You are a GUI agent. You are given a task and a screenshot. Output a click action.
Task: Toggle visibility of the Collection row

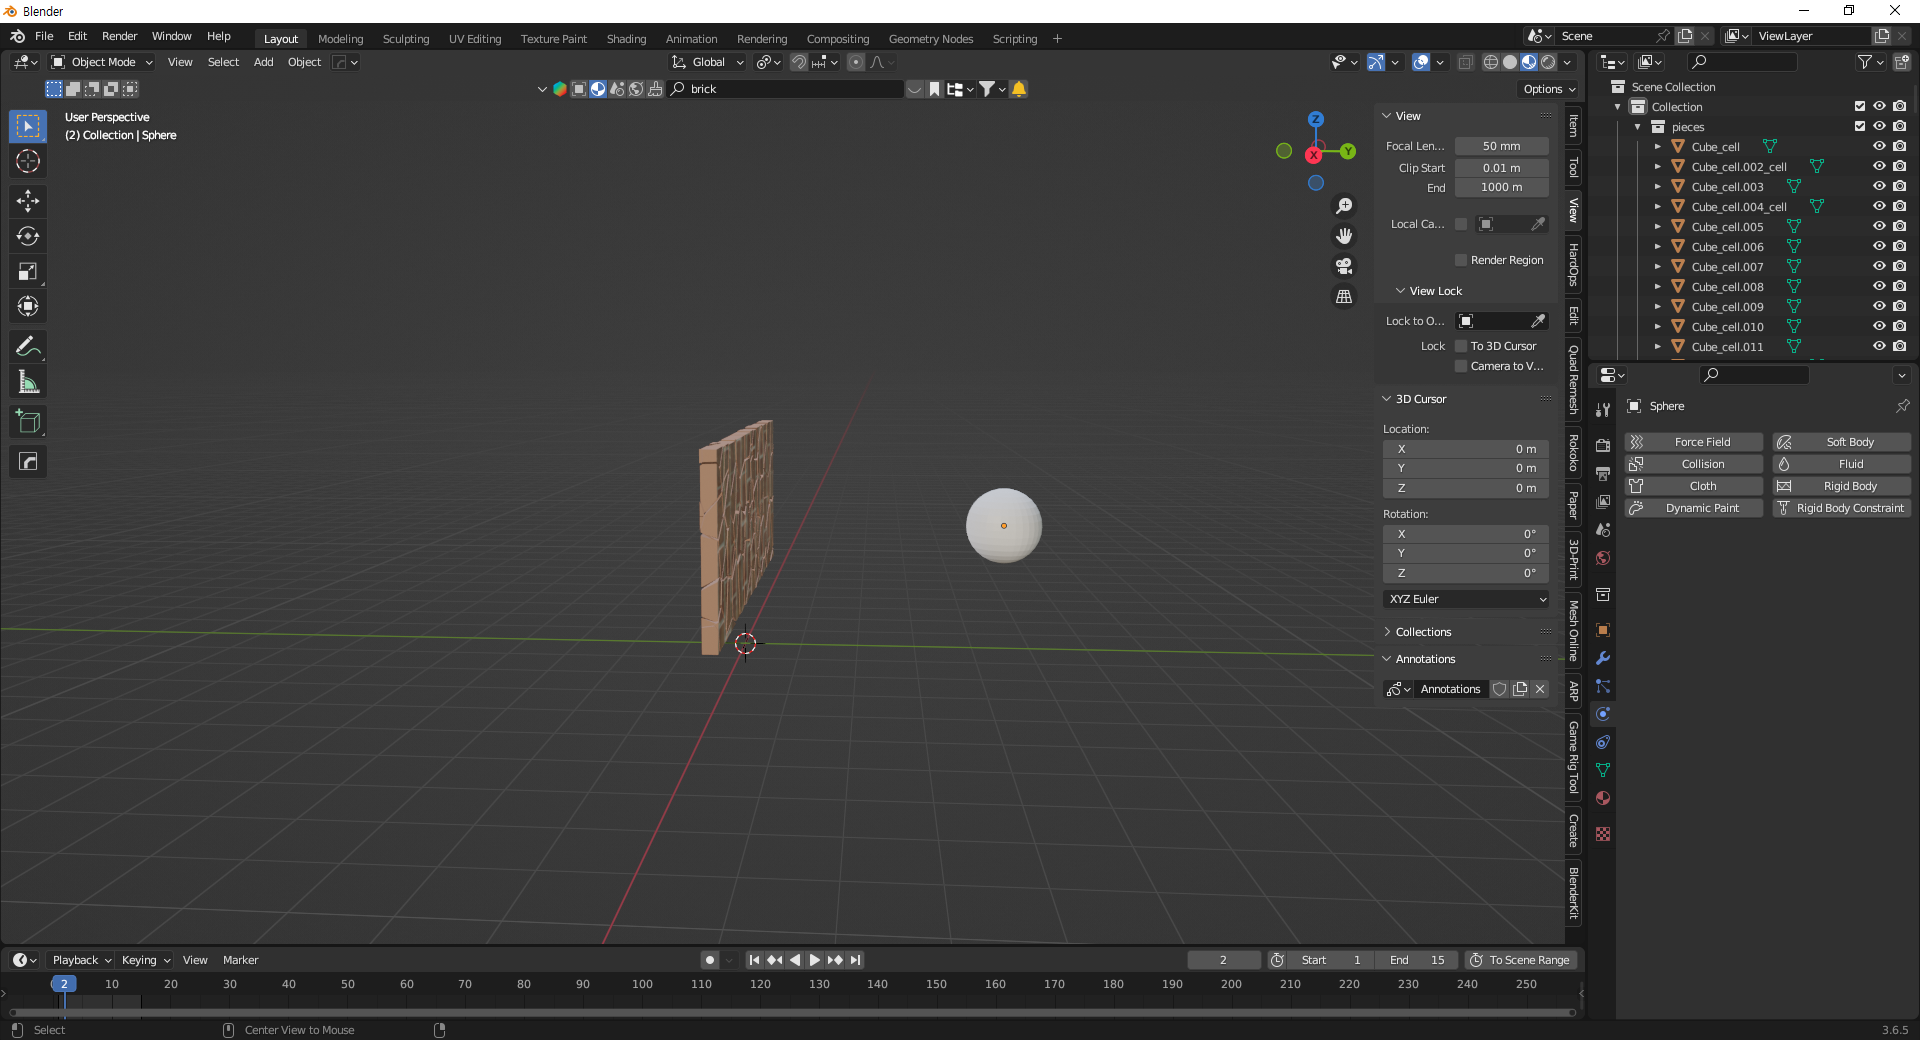pos(1879,106)
